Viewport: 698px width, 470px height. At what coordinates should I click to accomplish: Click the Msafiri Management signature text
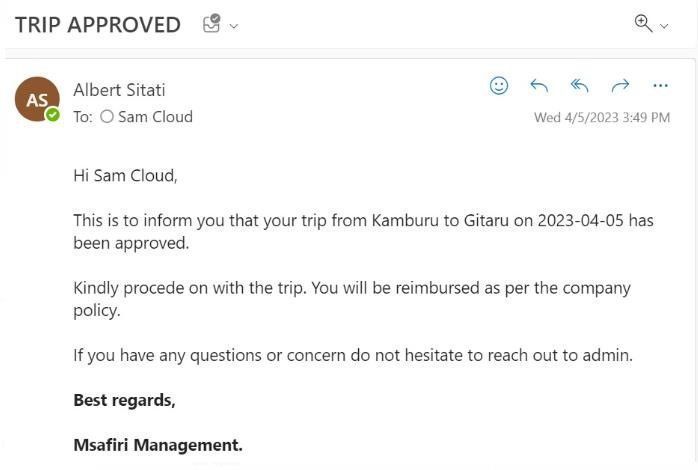[158, 445]
